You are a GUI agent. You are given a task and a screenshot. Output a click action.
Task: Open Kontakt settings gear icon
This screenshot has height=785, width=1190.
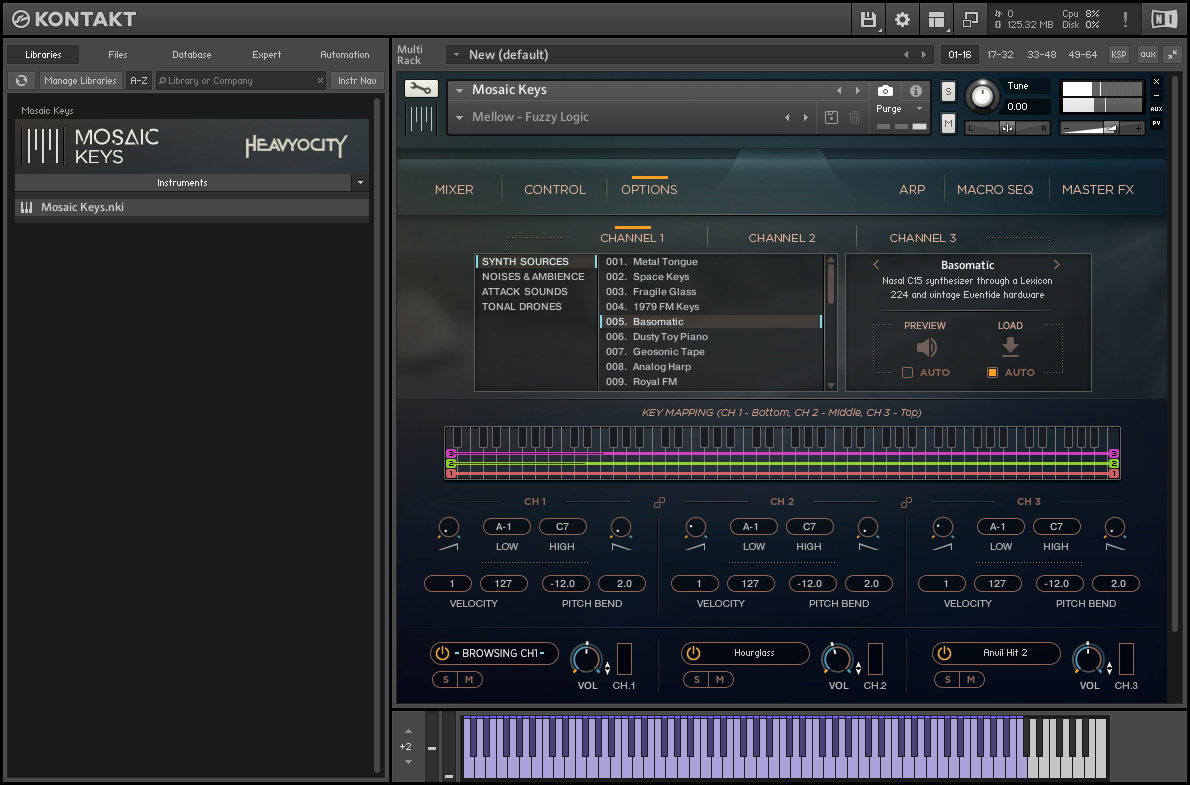click(x=902, y=19)
